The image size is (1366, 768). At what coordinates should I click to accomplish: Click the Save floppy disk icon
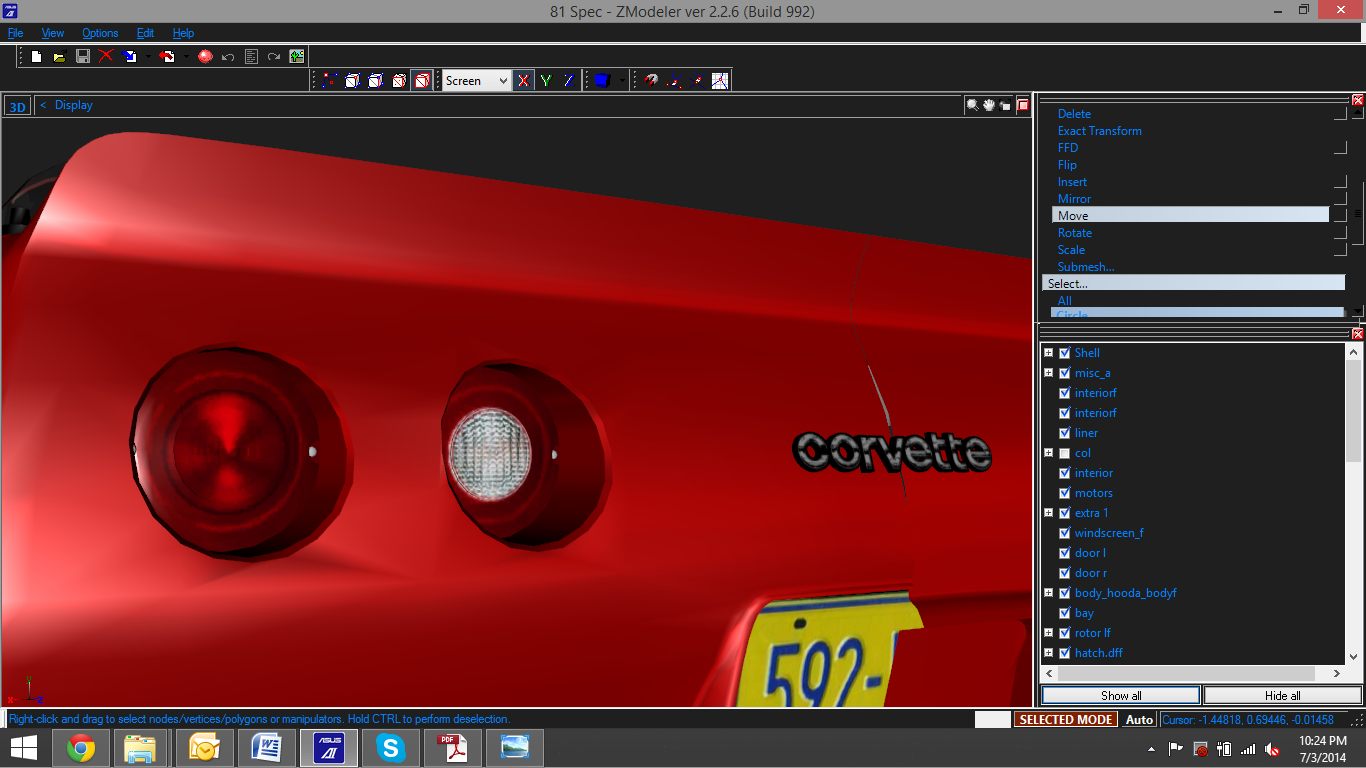[x=83, y=56]
